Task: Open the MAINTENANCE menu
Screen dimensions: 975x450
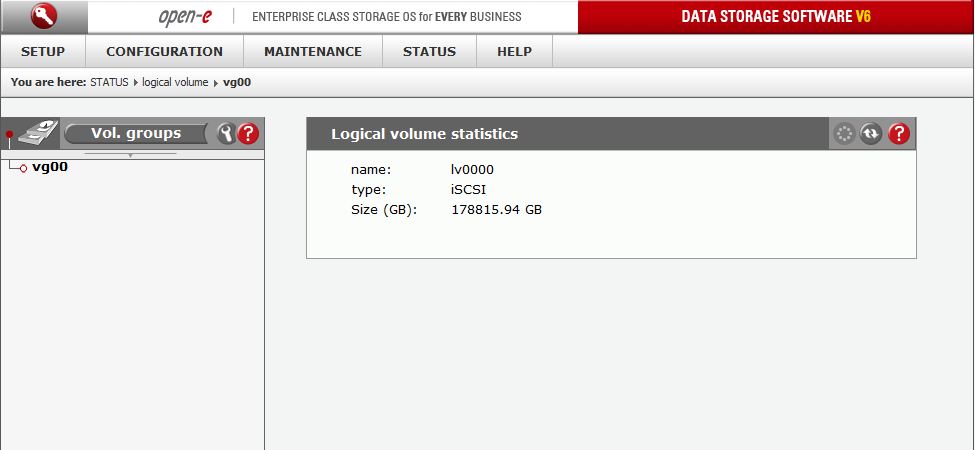Action: click(x=313, y=52)
